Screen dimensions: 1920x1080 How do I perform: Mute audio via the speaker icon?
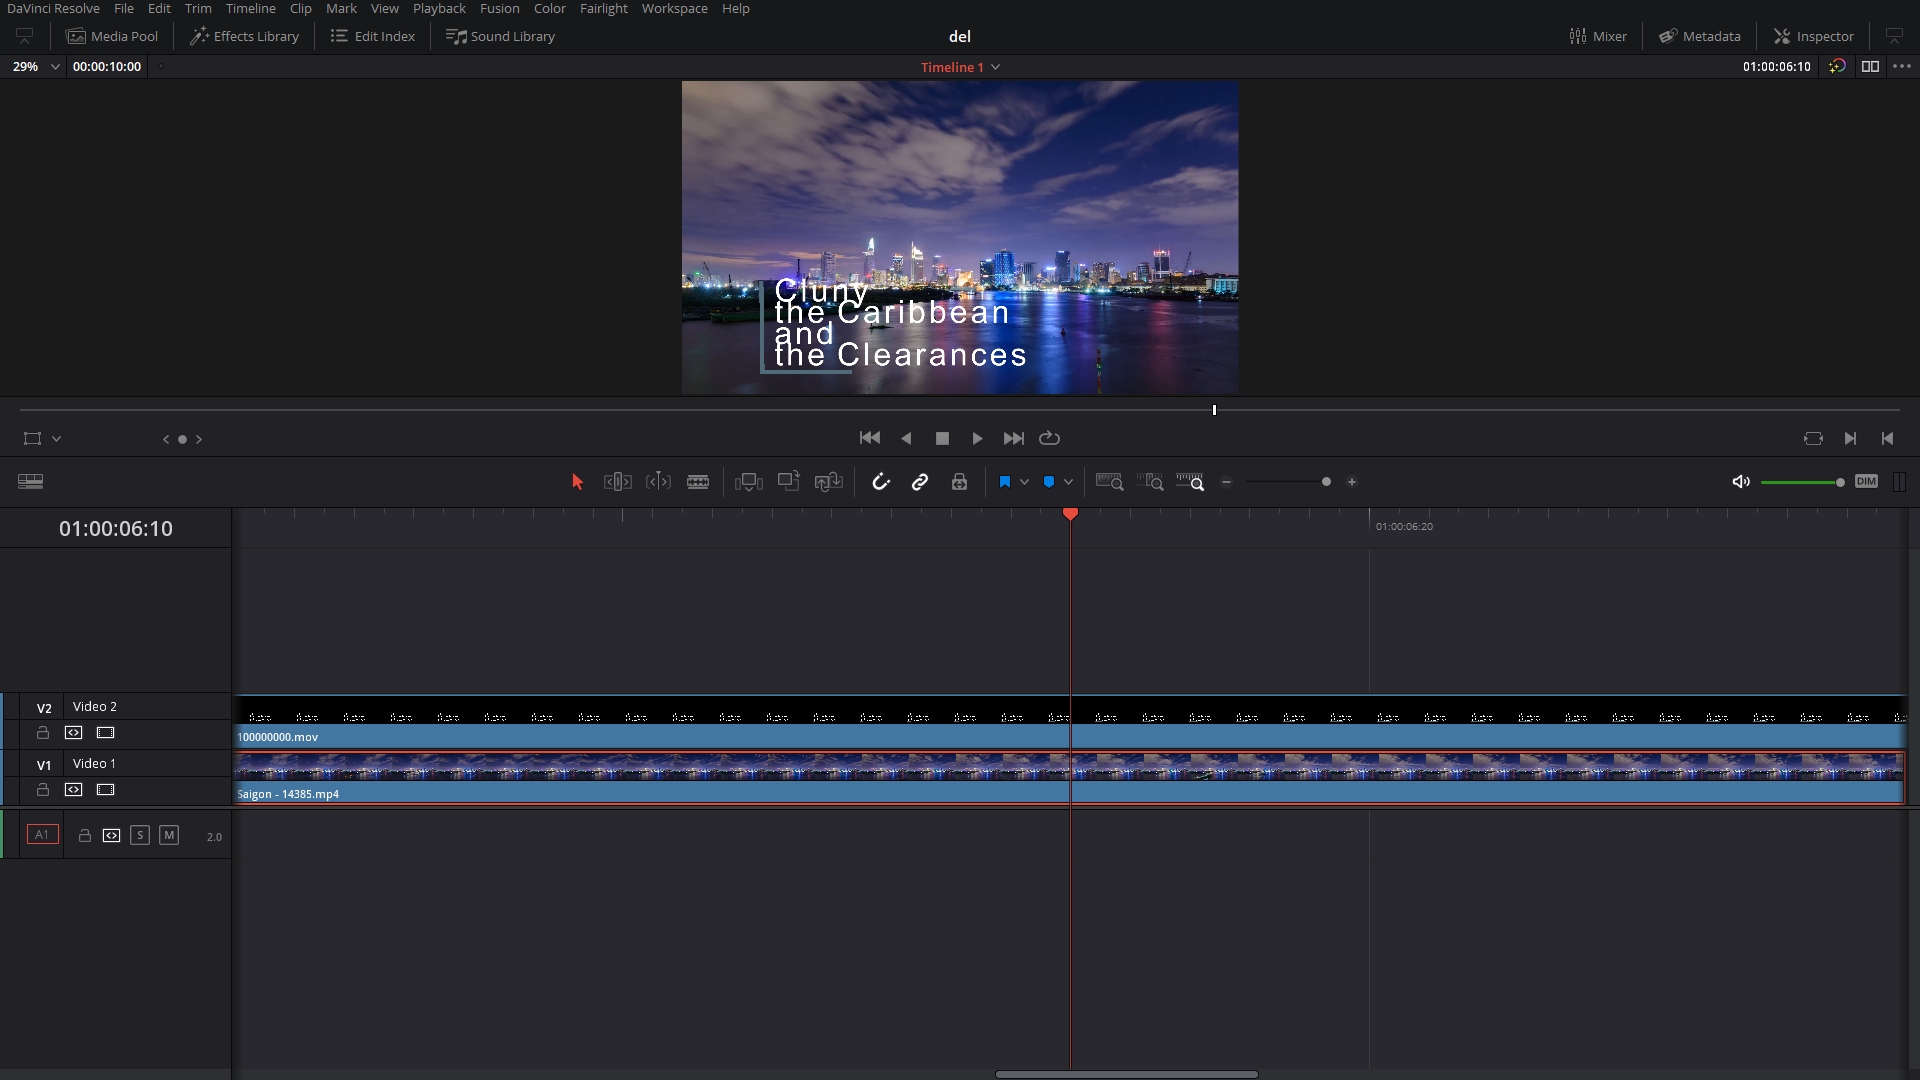coord(1741,482)
